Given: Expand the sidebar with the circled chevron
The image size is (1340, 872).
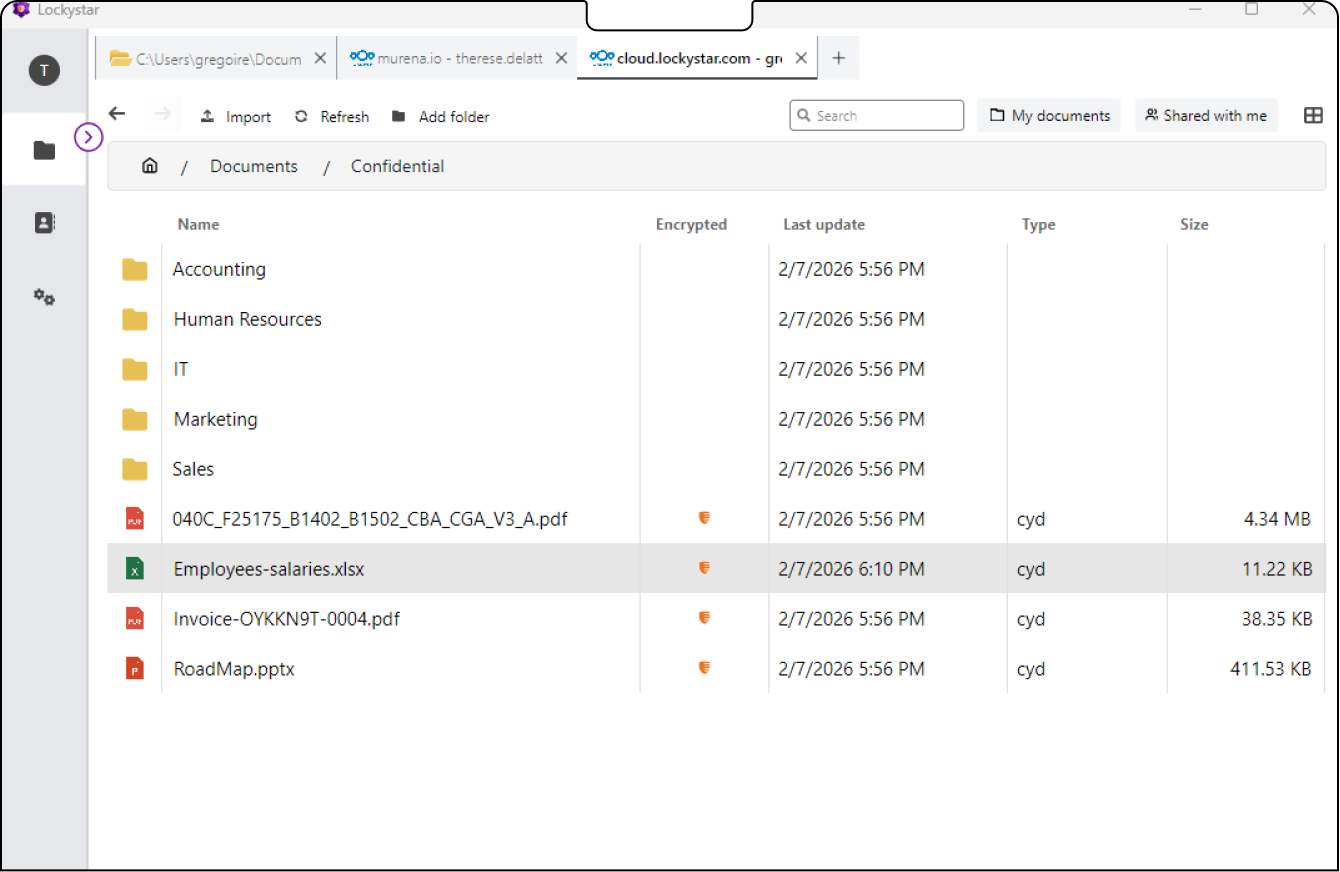Looking at the screenshot, I should 89,137.
